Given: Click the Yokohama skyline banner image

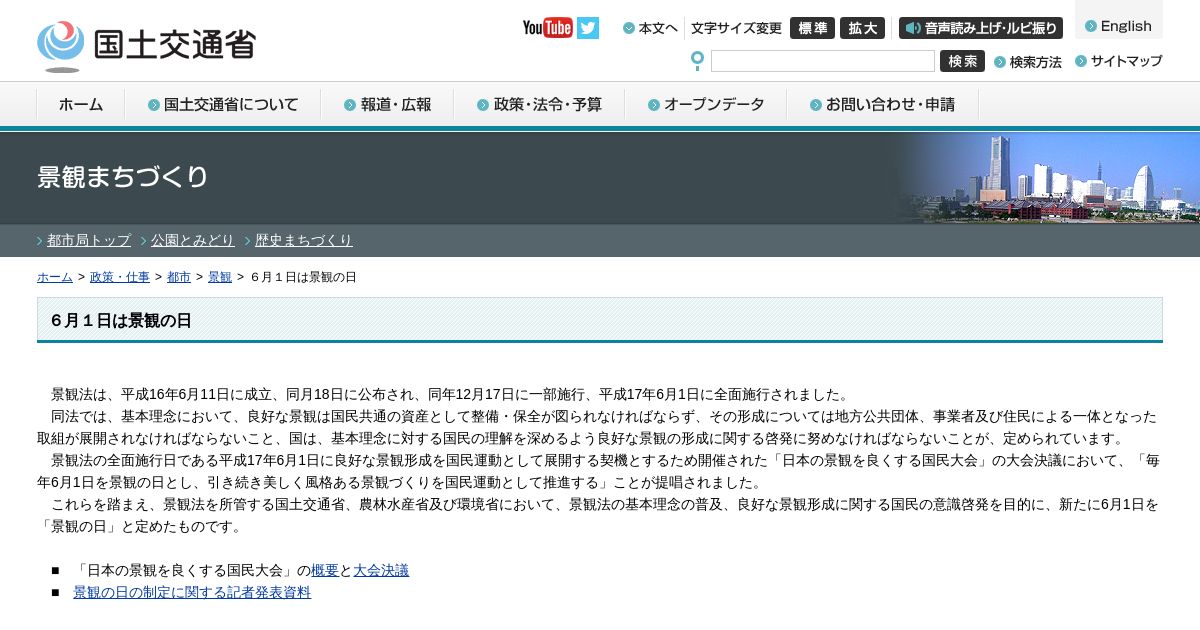Looking at the screenshot, I should coord(1045,178).
